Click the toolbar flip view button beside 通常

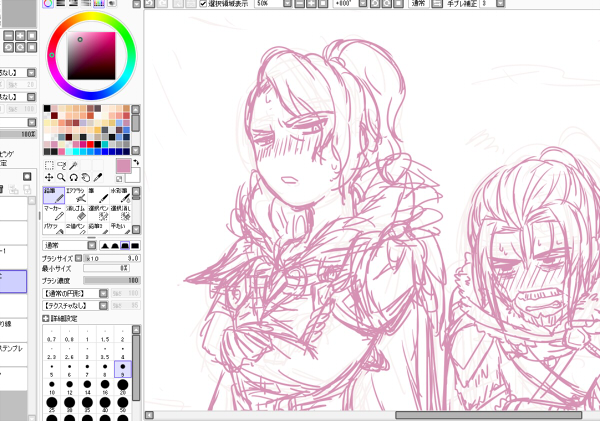point(436,4)
